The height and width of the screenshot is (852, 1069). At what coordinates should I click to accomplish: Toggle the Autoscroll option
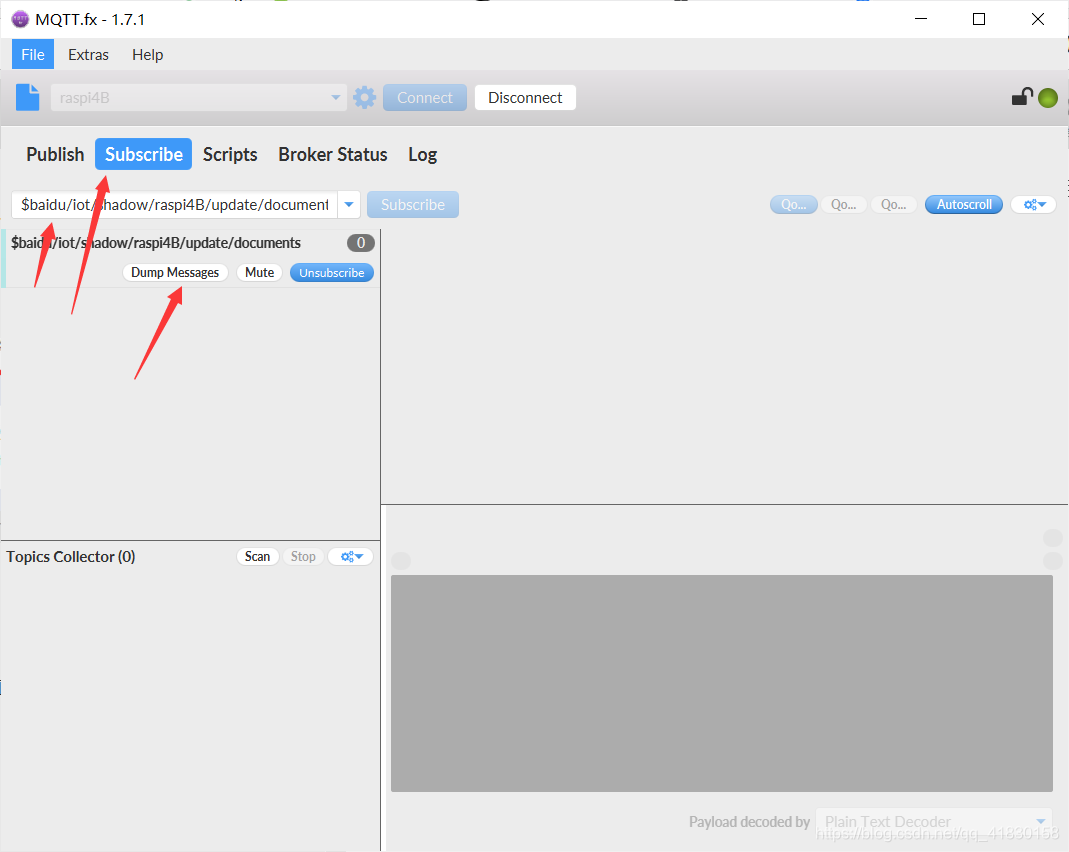[x=963, y=204]
